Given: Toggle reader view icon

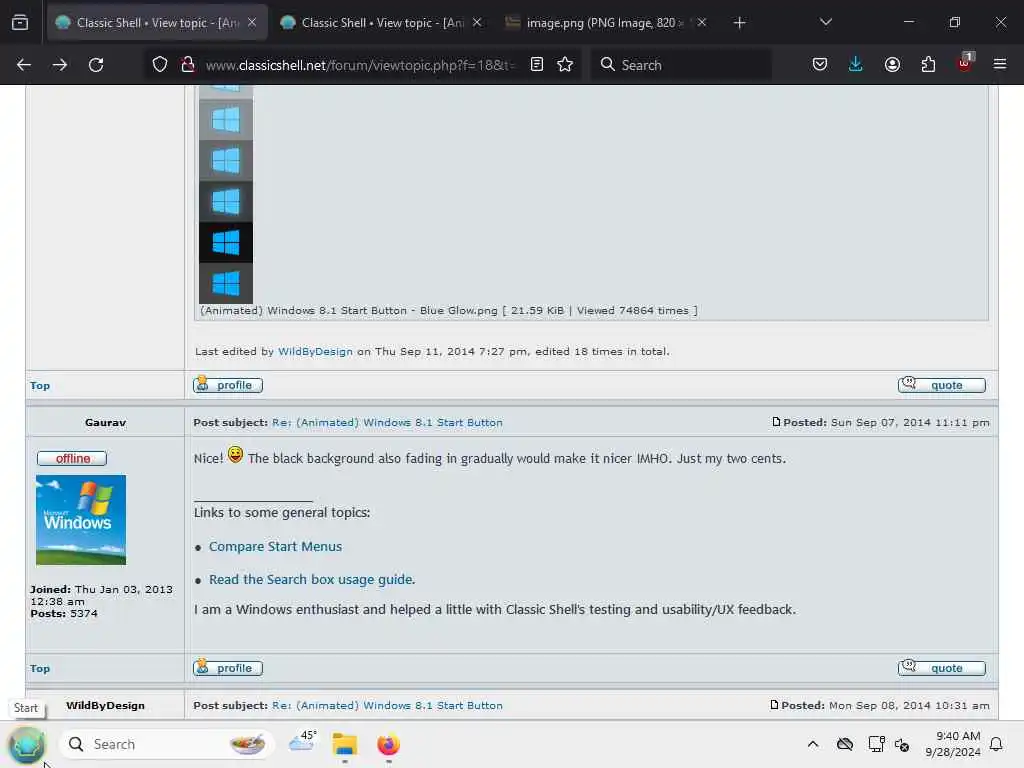Looking at the screenshot, I should pyautogui.click(x=537, y=65).
